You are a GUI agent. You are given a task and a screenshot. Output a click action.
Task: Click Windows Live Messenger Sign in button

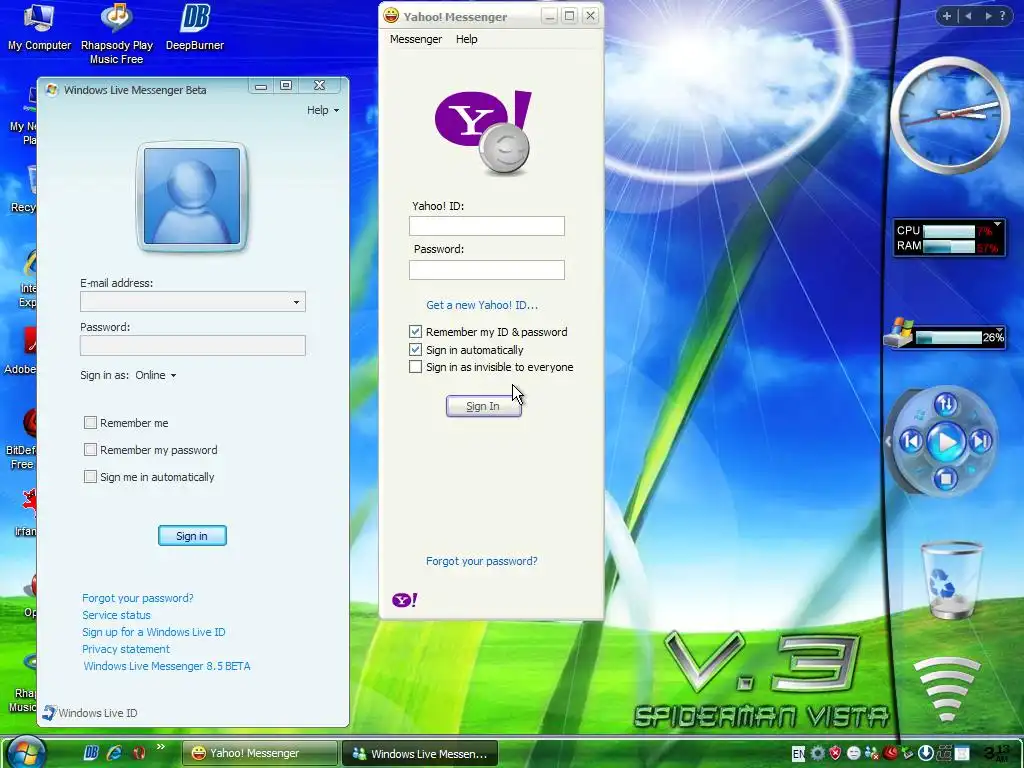[x=192, y=536]
